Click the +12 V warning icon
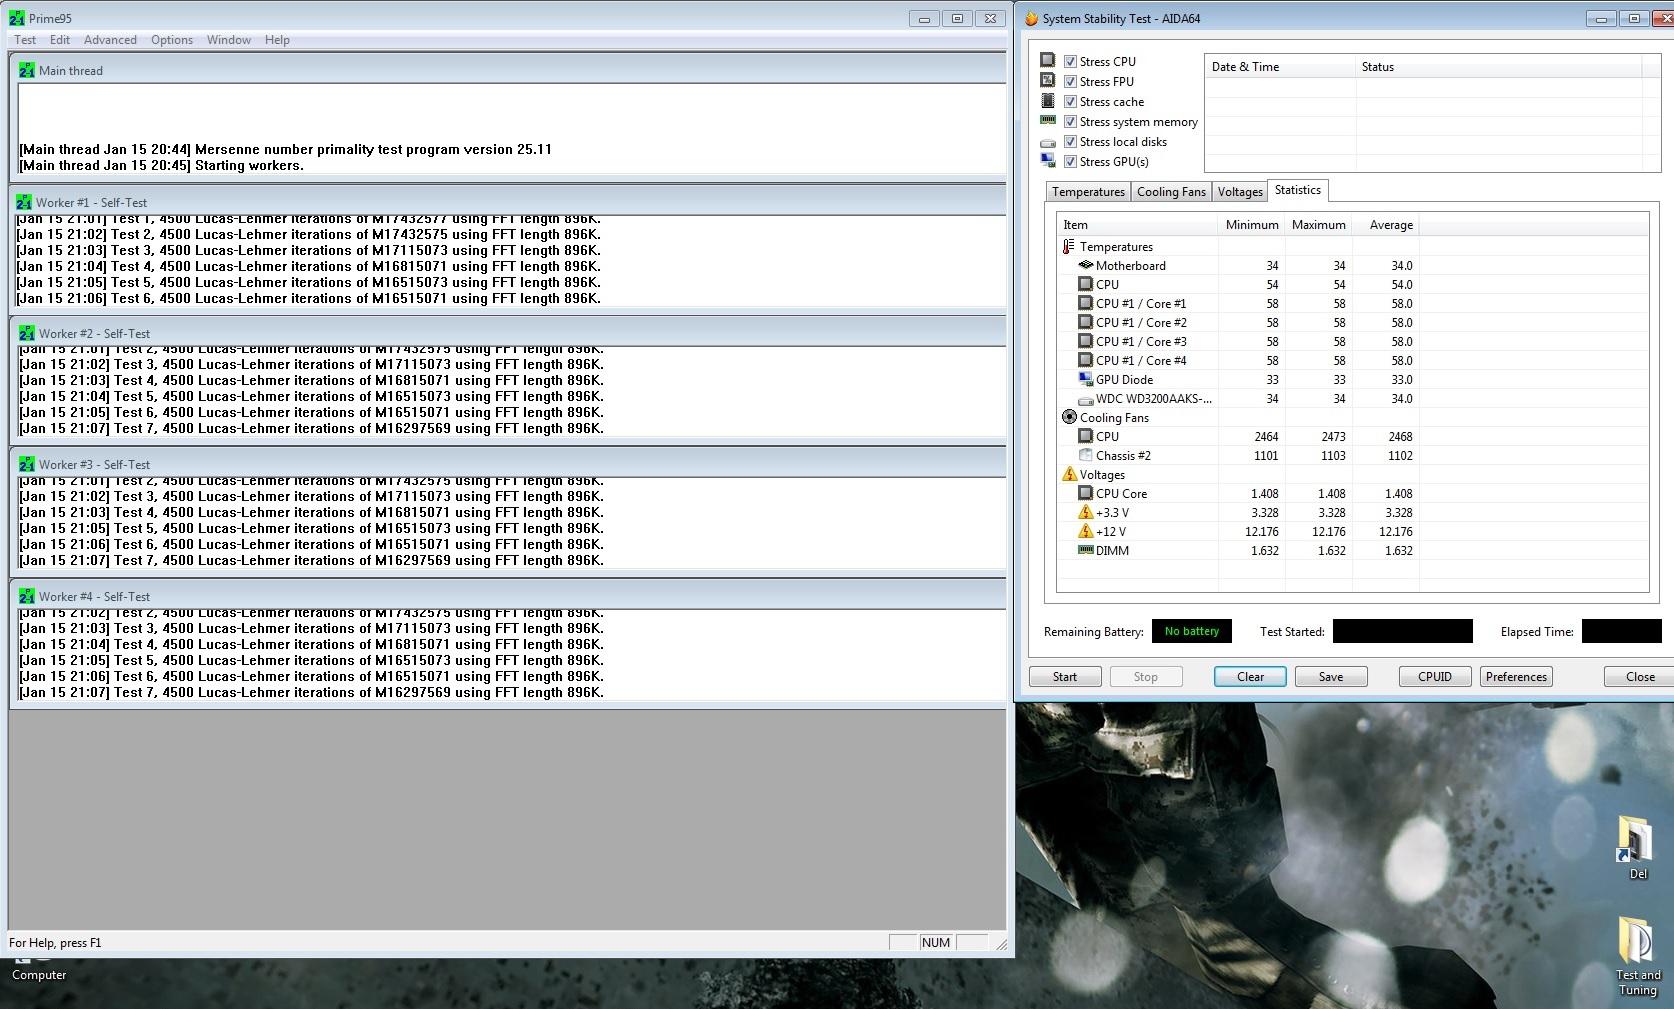 (x=1085, y=532)
